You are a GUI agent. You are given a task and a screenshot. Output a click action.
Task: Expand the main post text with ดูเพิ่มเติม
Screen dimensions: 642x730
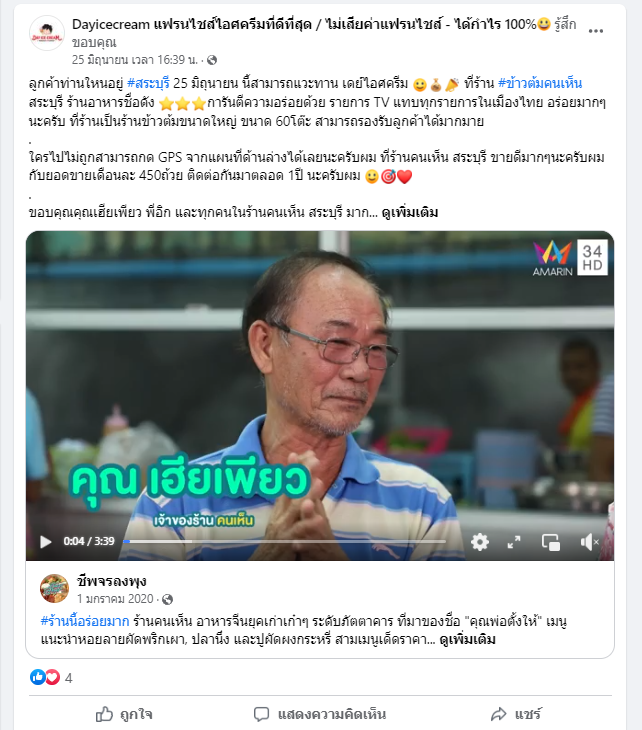tap(410, 213)
